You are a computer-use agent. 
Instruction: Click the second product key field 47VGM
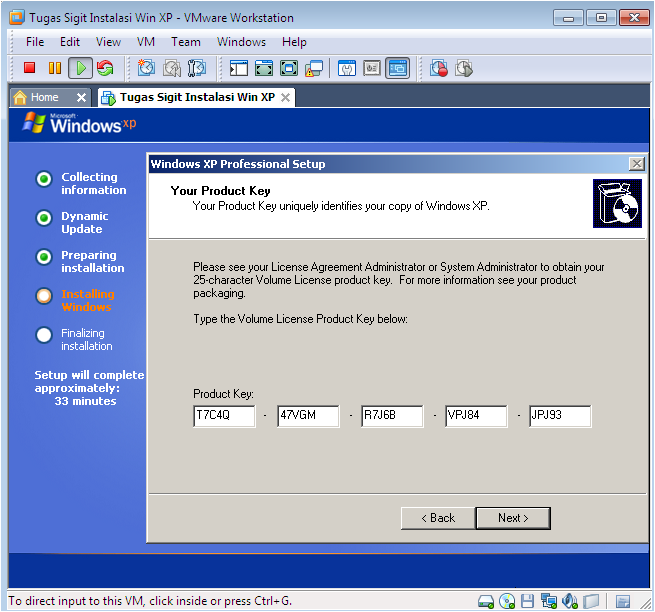[308, 416]
